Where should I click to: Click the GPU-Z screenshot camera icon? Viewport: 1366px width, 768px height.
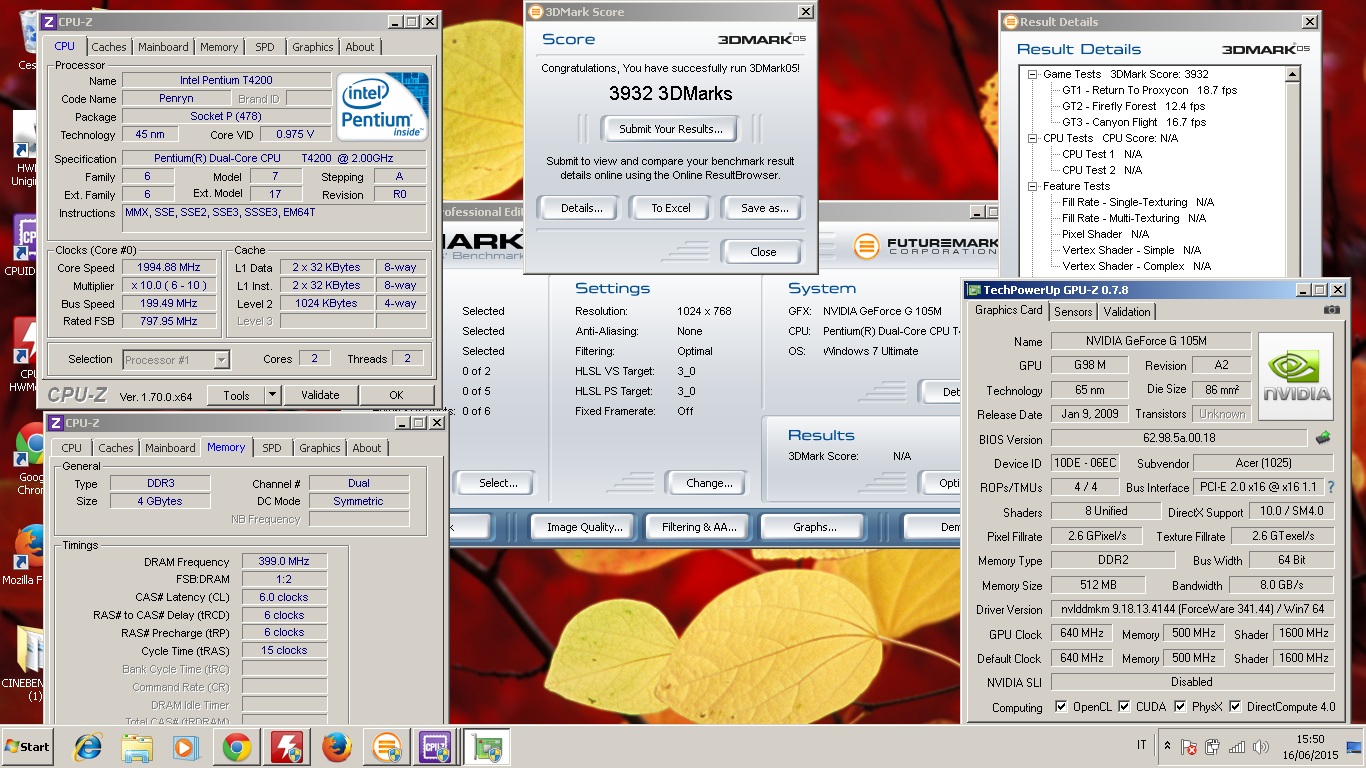point(1331,310)
